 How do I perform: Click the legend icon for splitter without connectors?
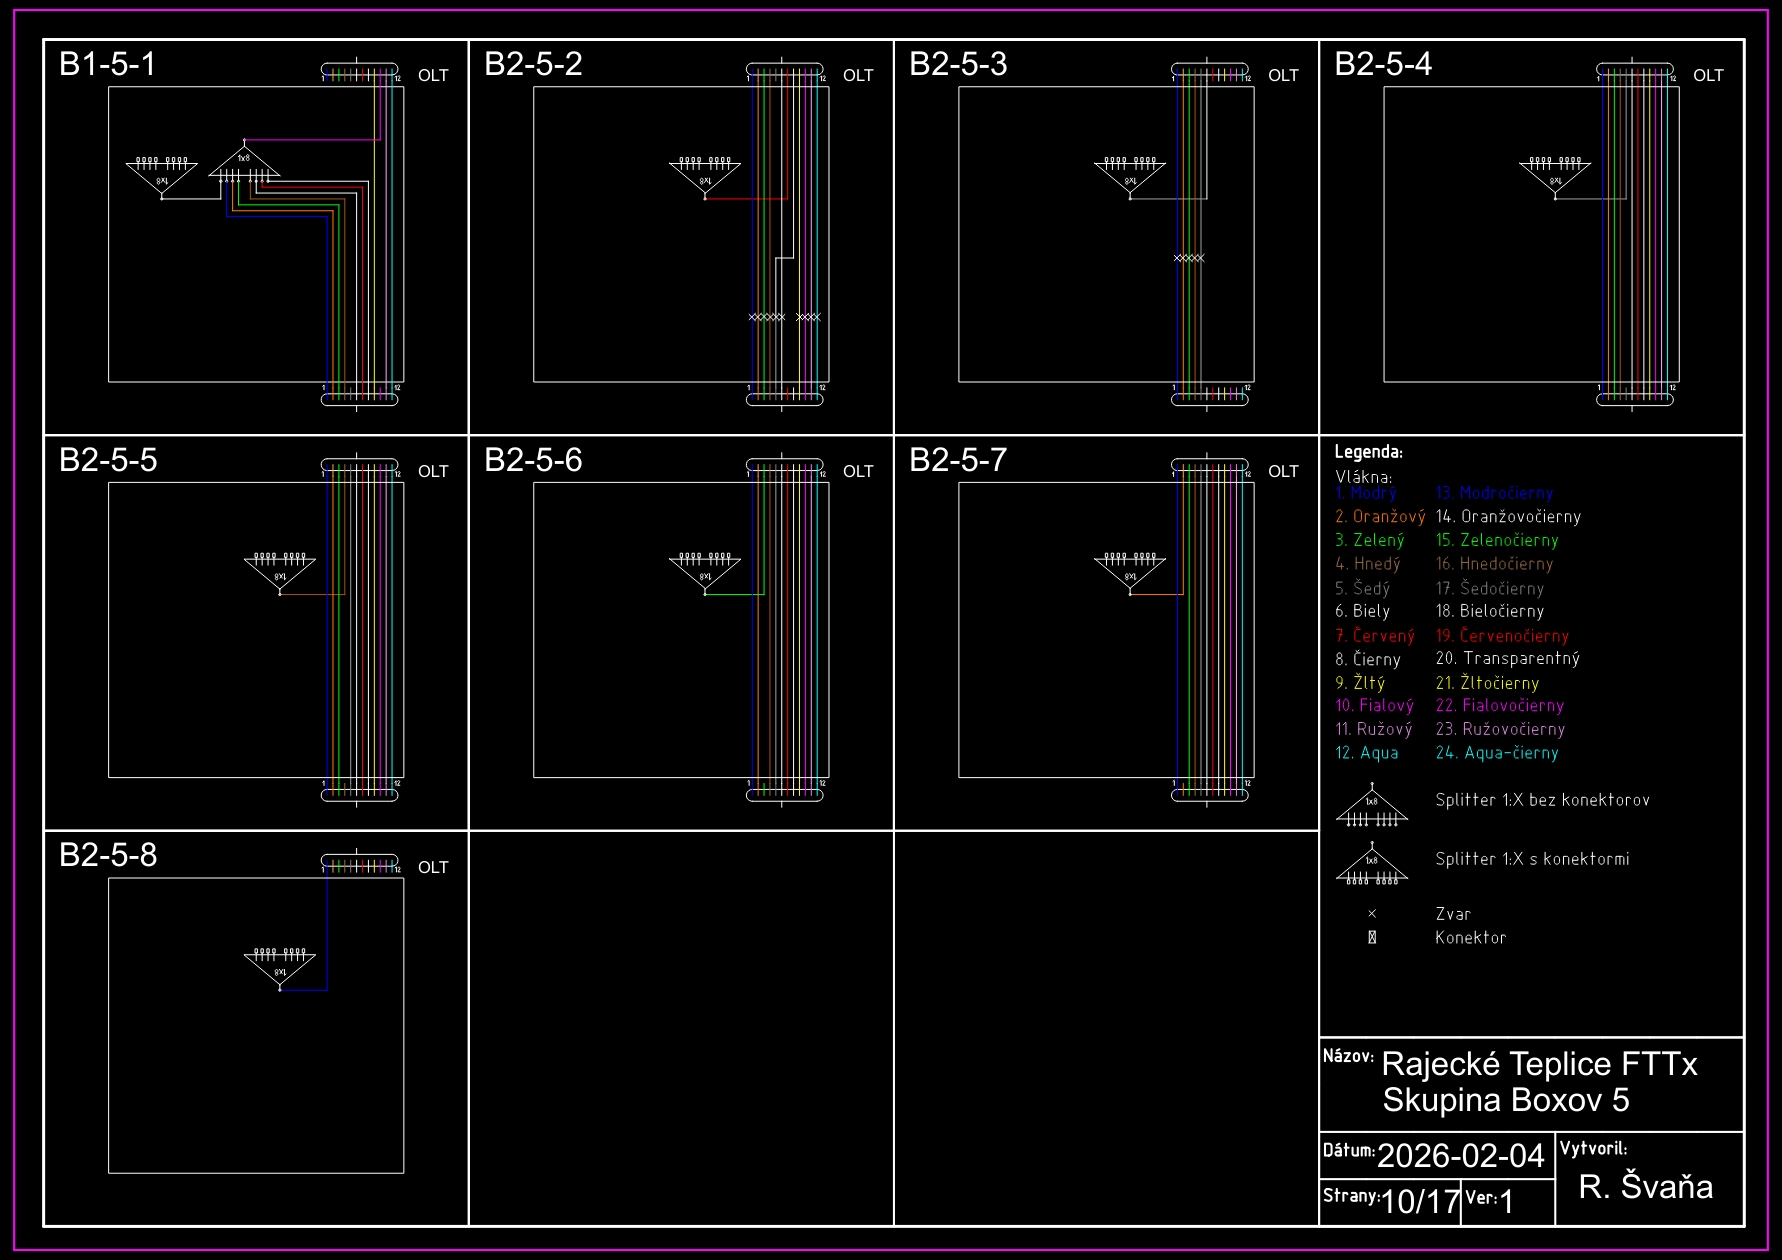pyautogui.click(x=1372, y=807)
